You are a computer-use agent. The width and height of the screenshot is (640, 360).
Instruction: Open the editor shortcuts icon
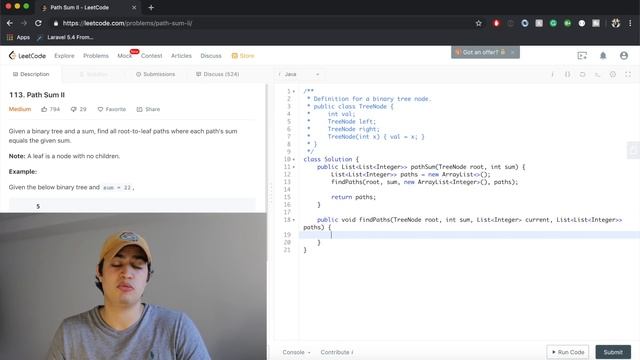(x=598, y=74)
